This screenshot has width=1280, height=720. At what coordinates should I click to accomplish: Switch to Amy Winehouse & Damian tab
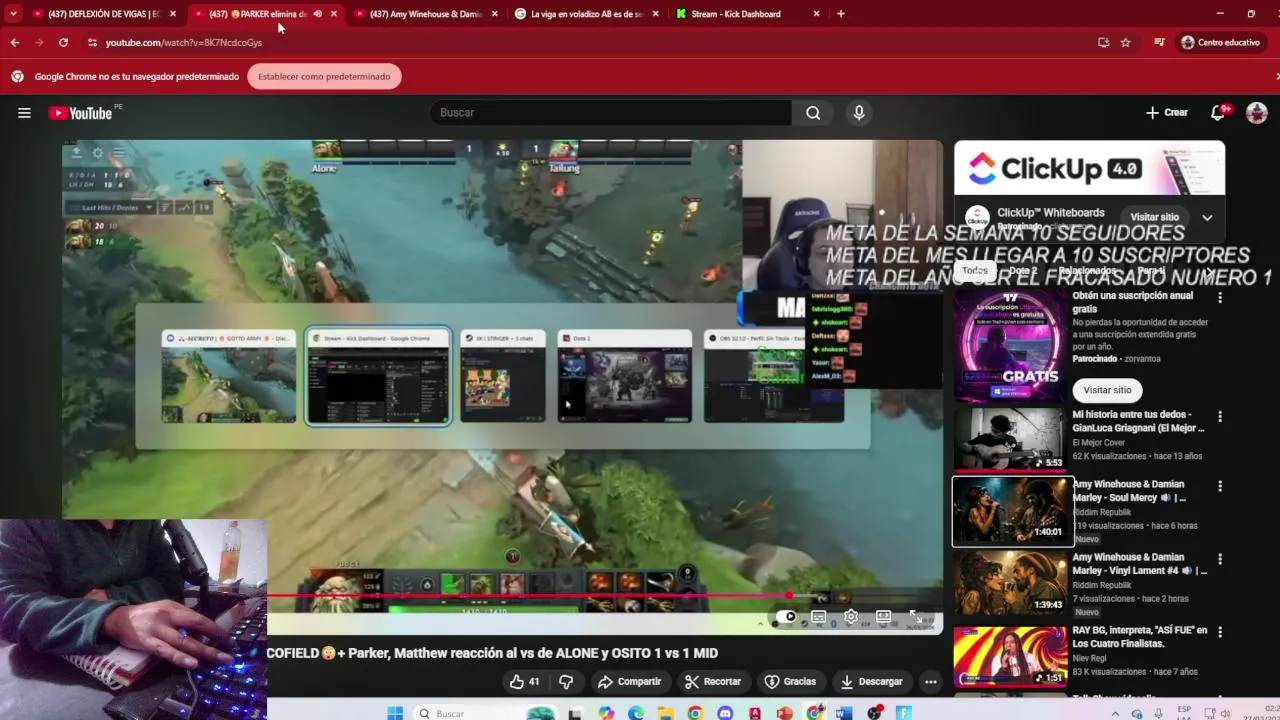[x=426, y=14]
